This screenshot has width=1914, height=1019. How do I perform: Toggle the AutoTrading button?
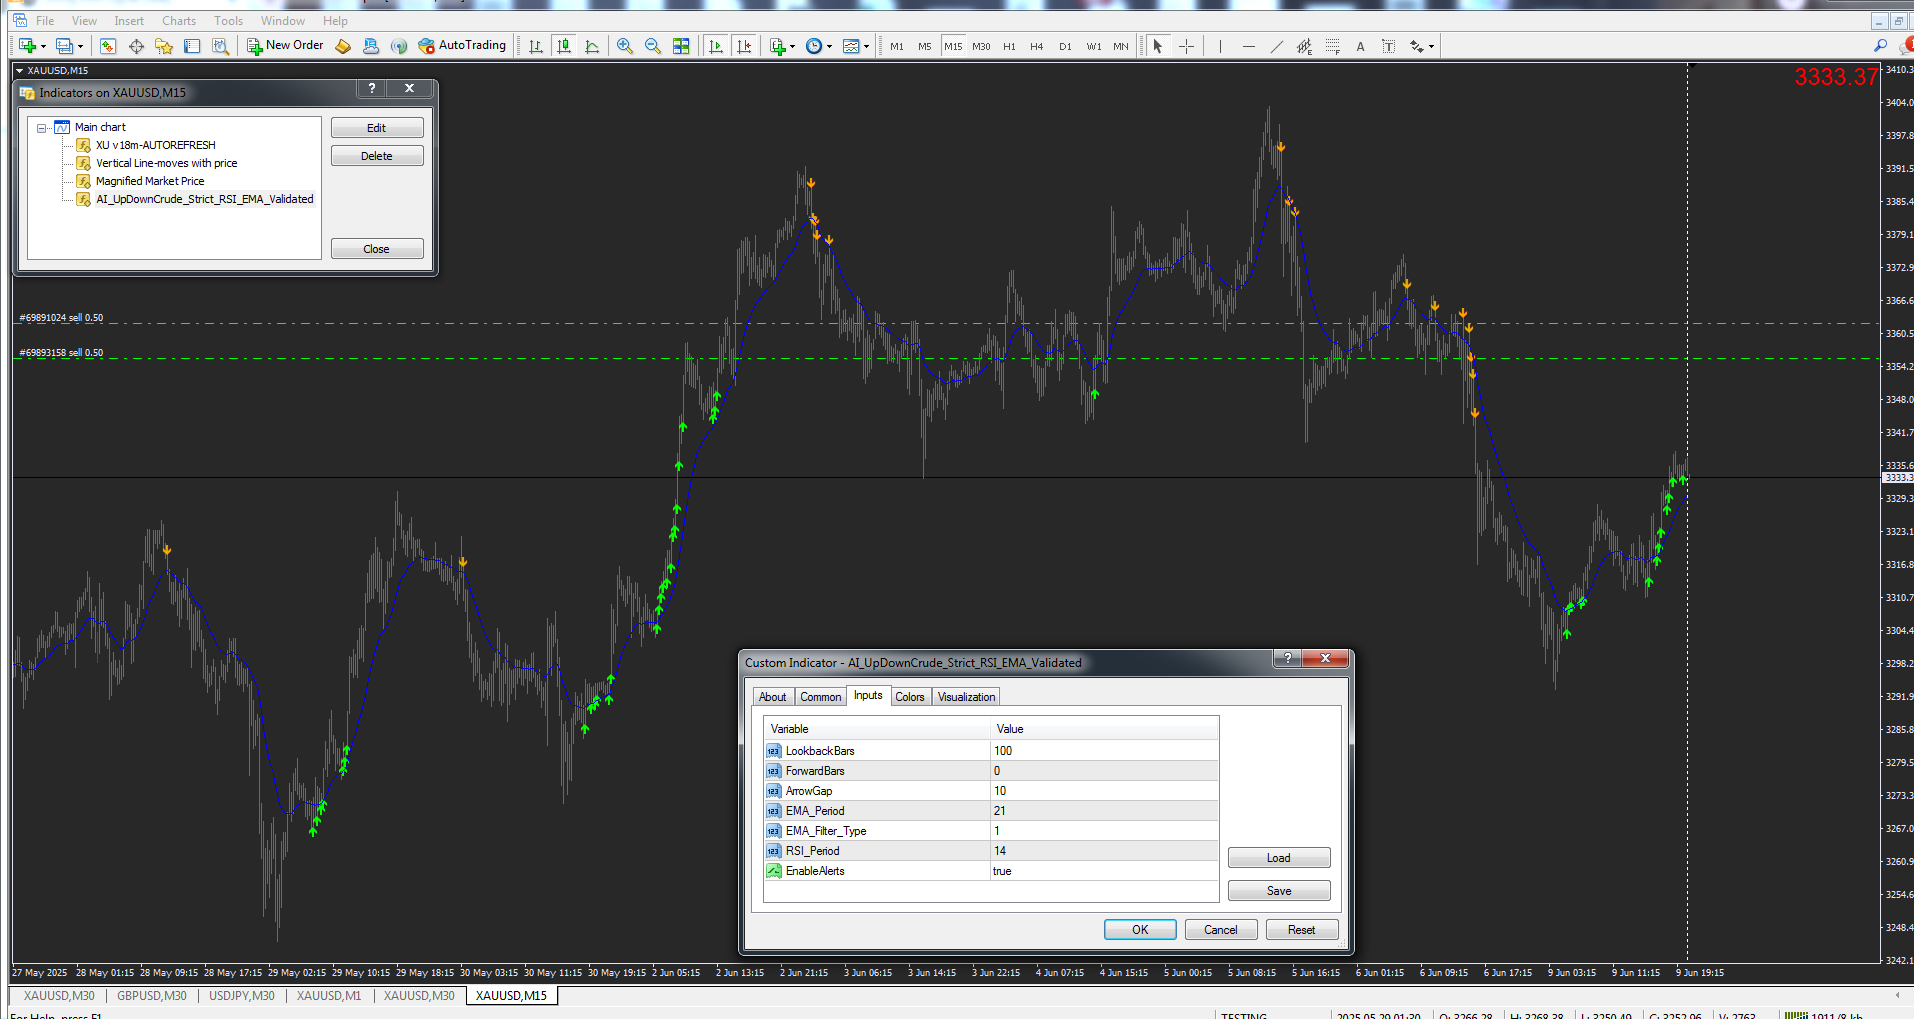coord(462,46)
